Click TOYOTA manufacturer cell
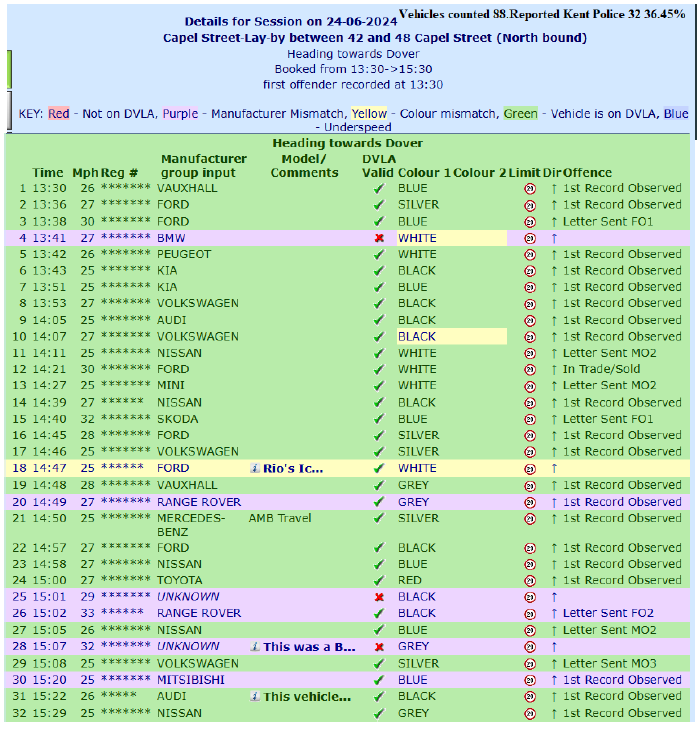The image size is (700, 734). pos(180,580)
